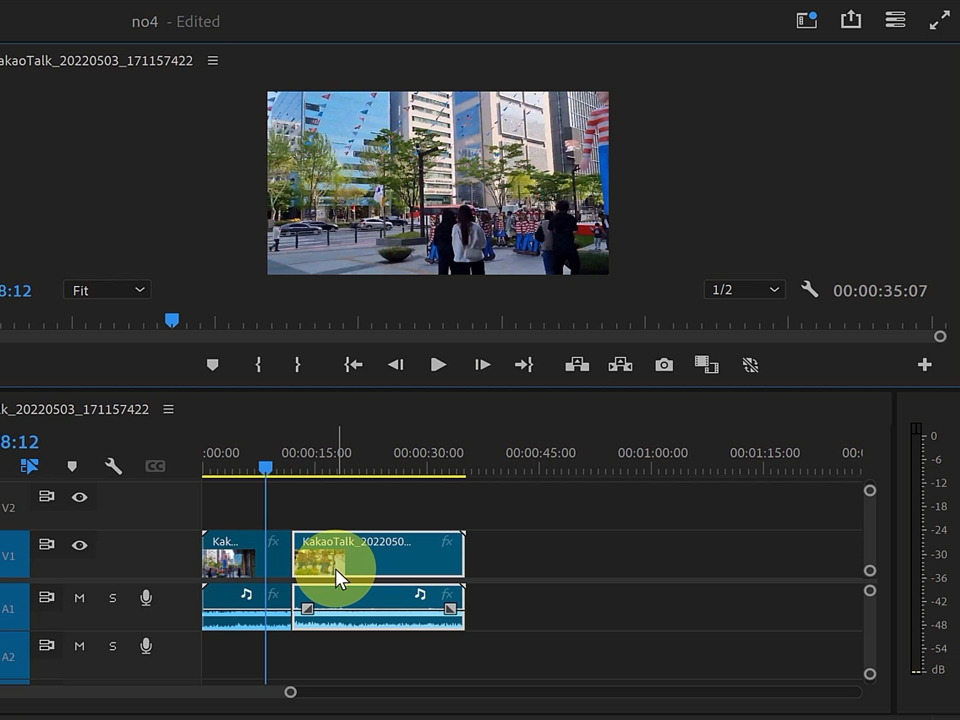Open the Fit zoom level dropdown

(x=107, y=290)
